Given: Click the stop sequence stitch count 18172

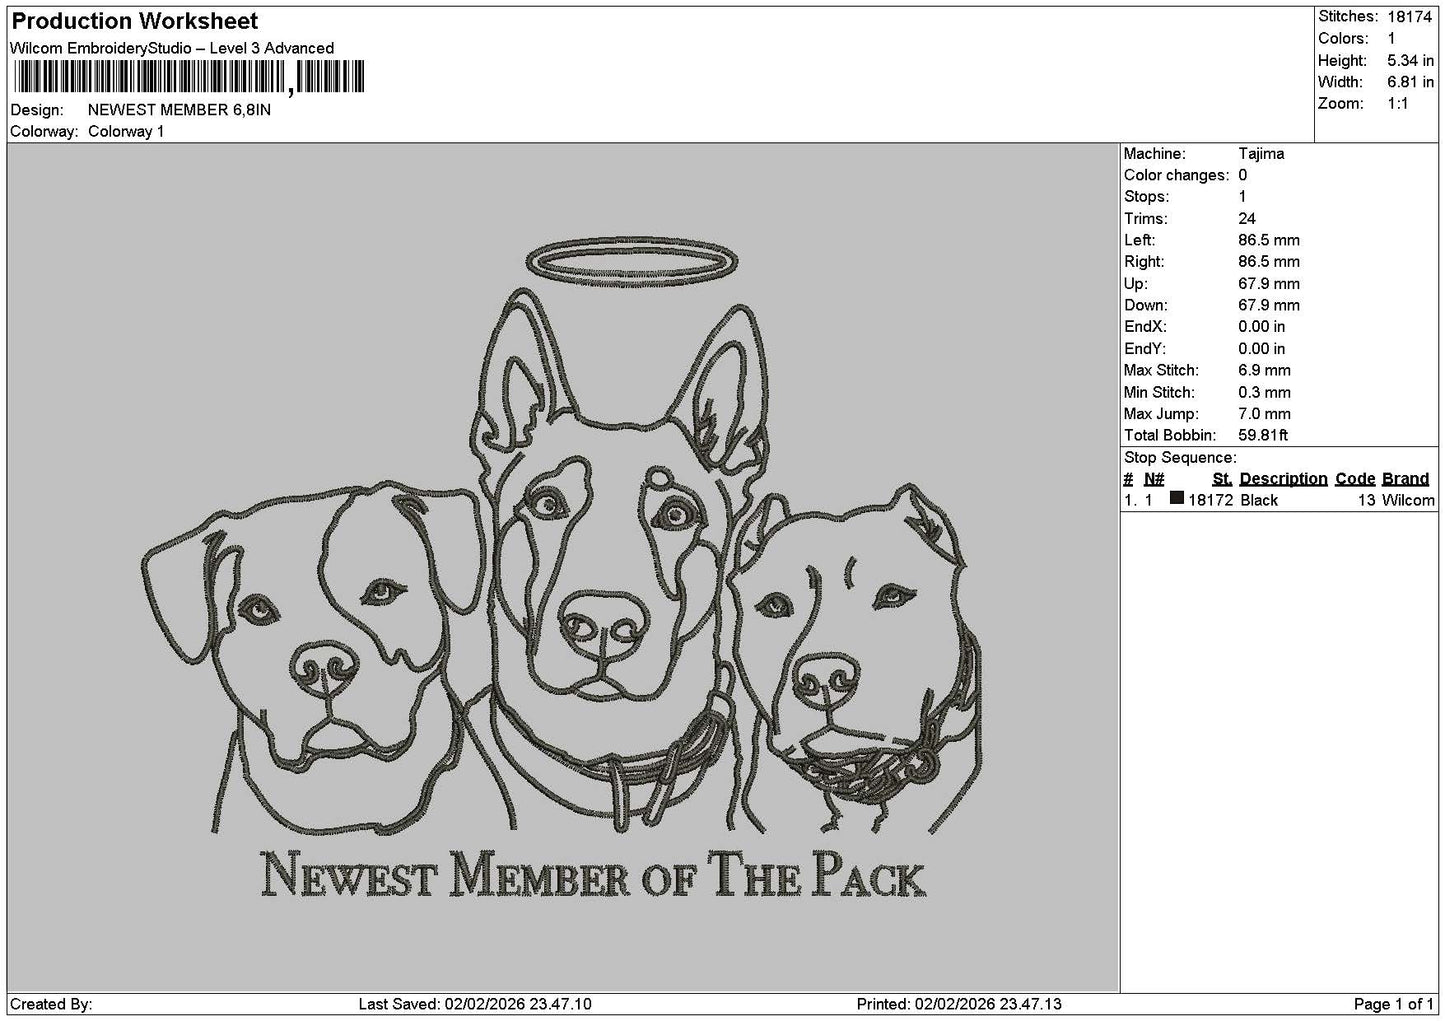Looking at the screenshot, I should click(x=1210, y=500).
